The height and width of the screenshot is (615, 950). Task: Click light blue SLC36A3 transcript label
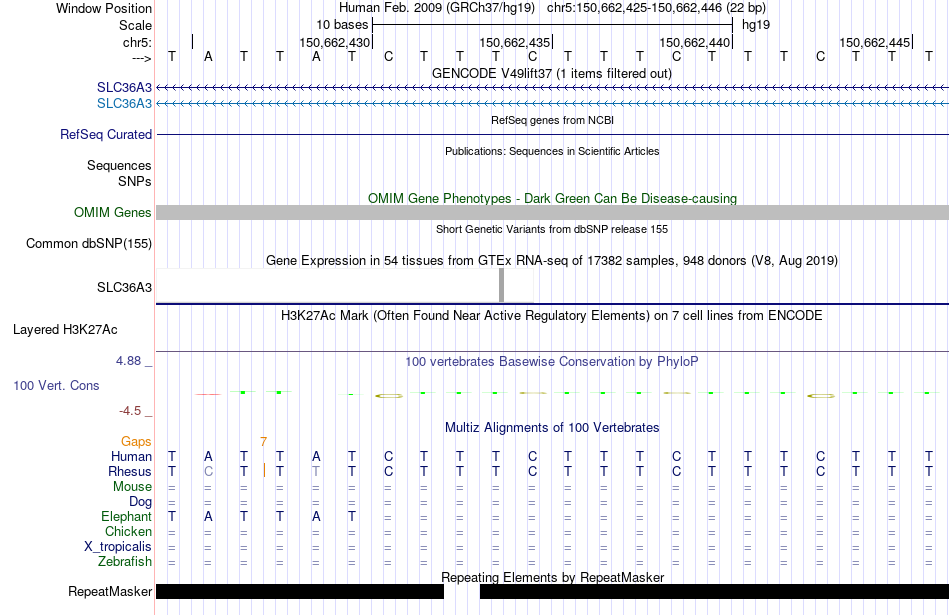[124, 104]
